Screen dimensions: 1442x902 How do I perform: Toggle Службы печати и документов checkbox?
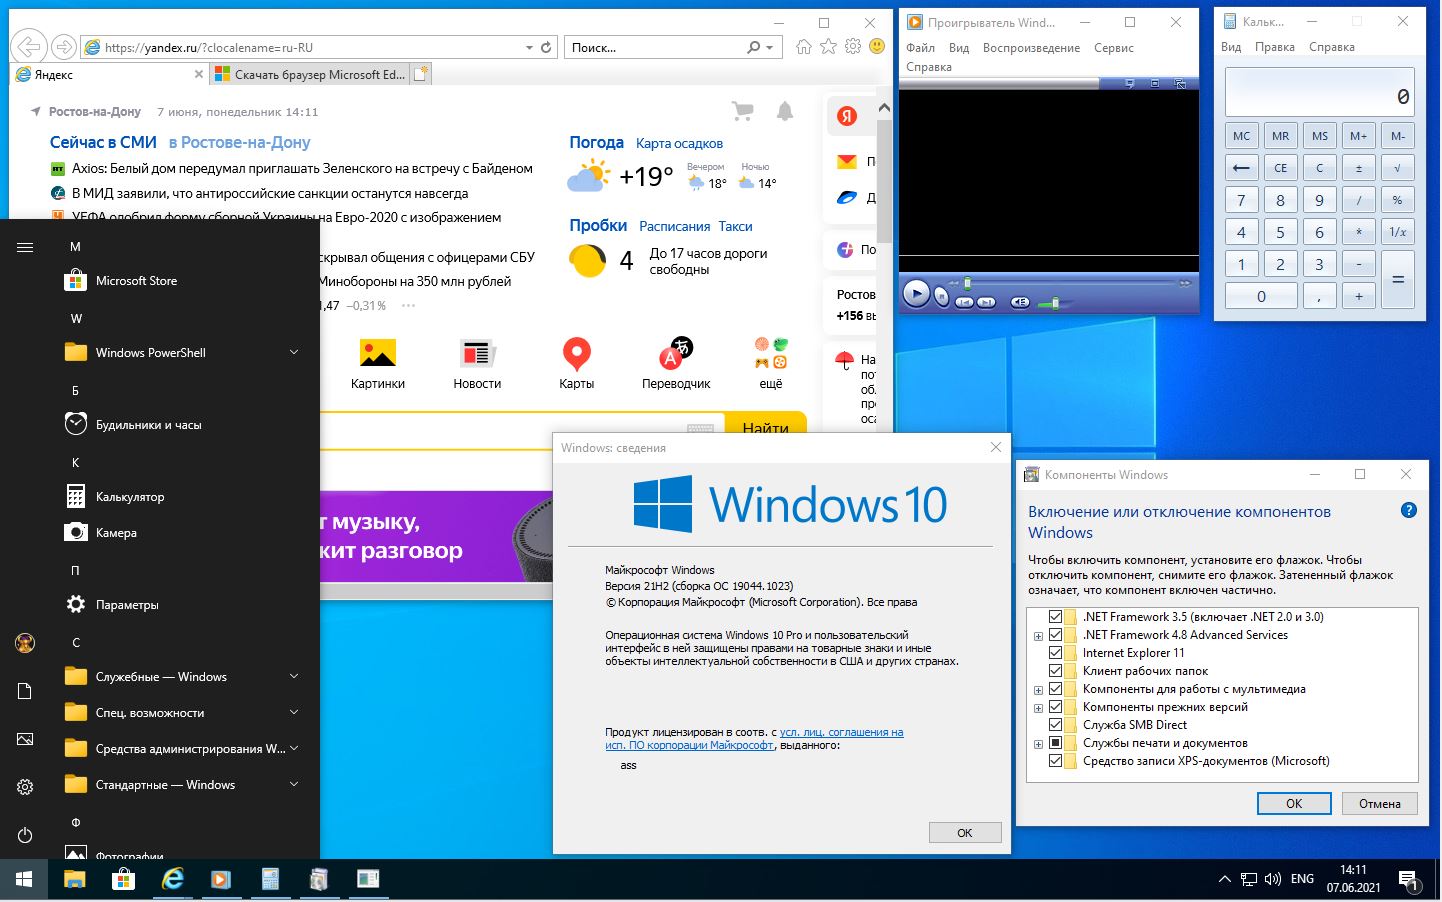[x=1055, y=743]
